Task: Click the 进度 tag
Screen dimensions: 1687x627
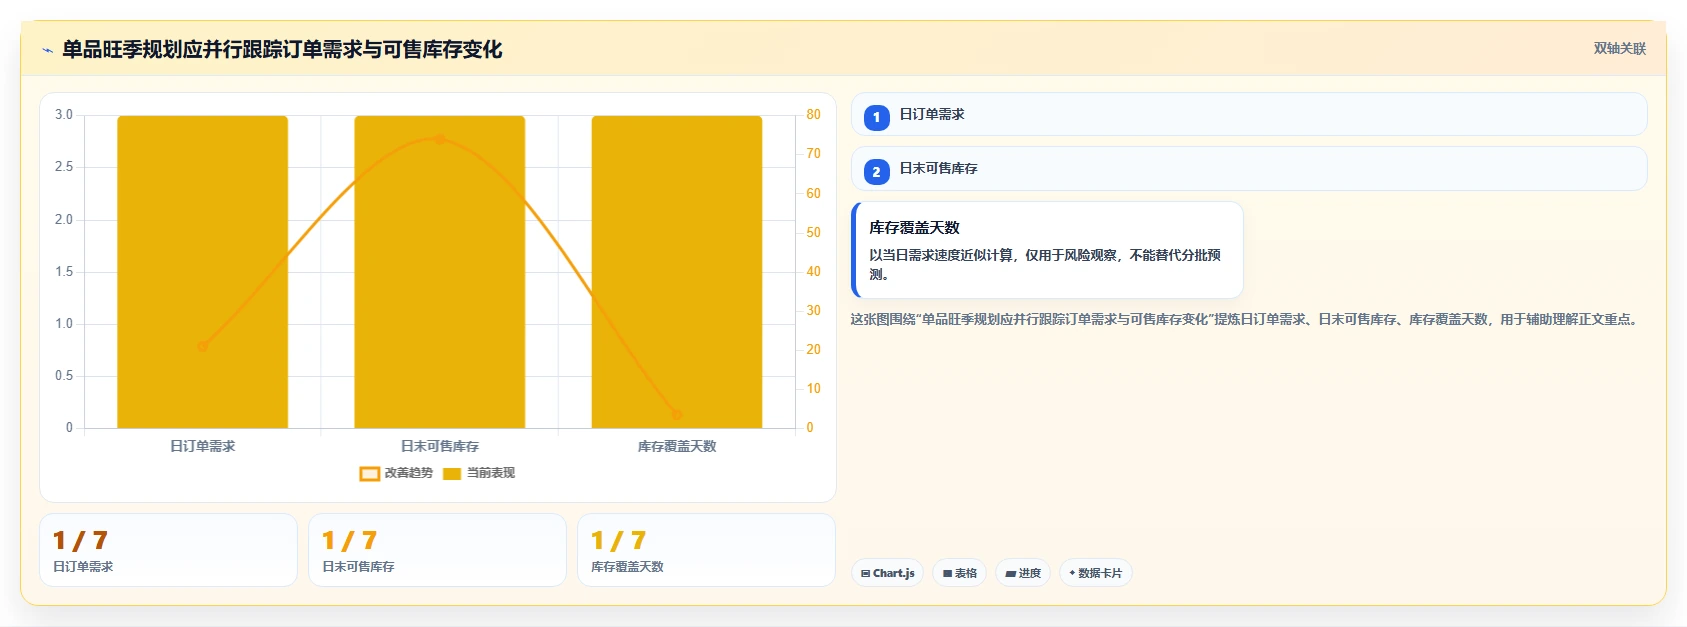Action: 1023,573
